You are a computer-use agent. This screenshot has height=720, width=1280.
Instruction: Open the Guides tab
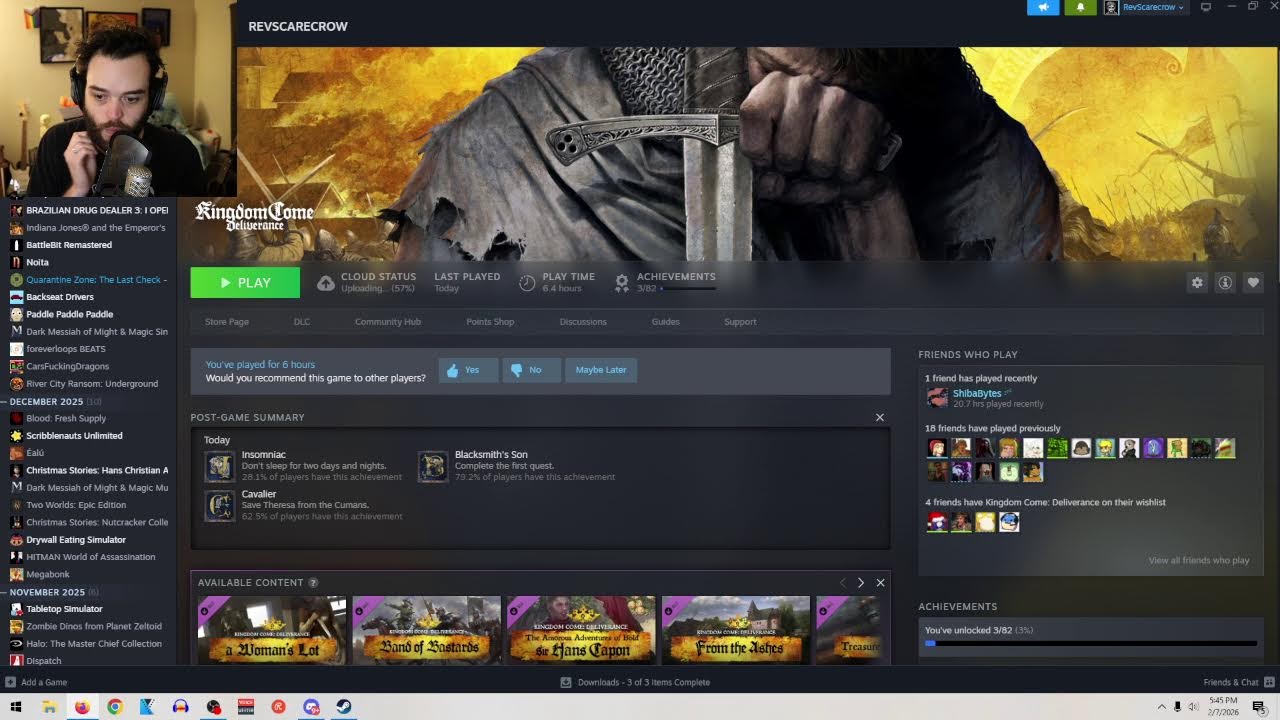(x=666, y=322)
